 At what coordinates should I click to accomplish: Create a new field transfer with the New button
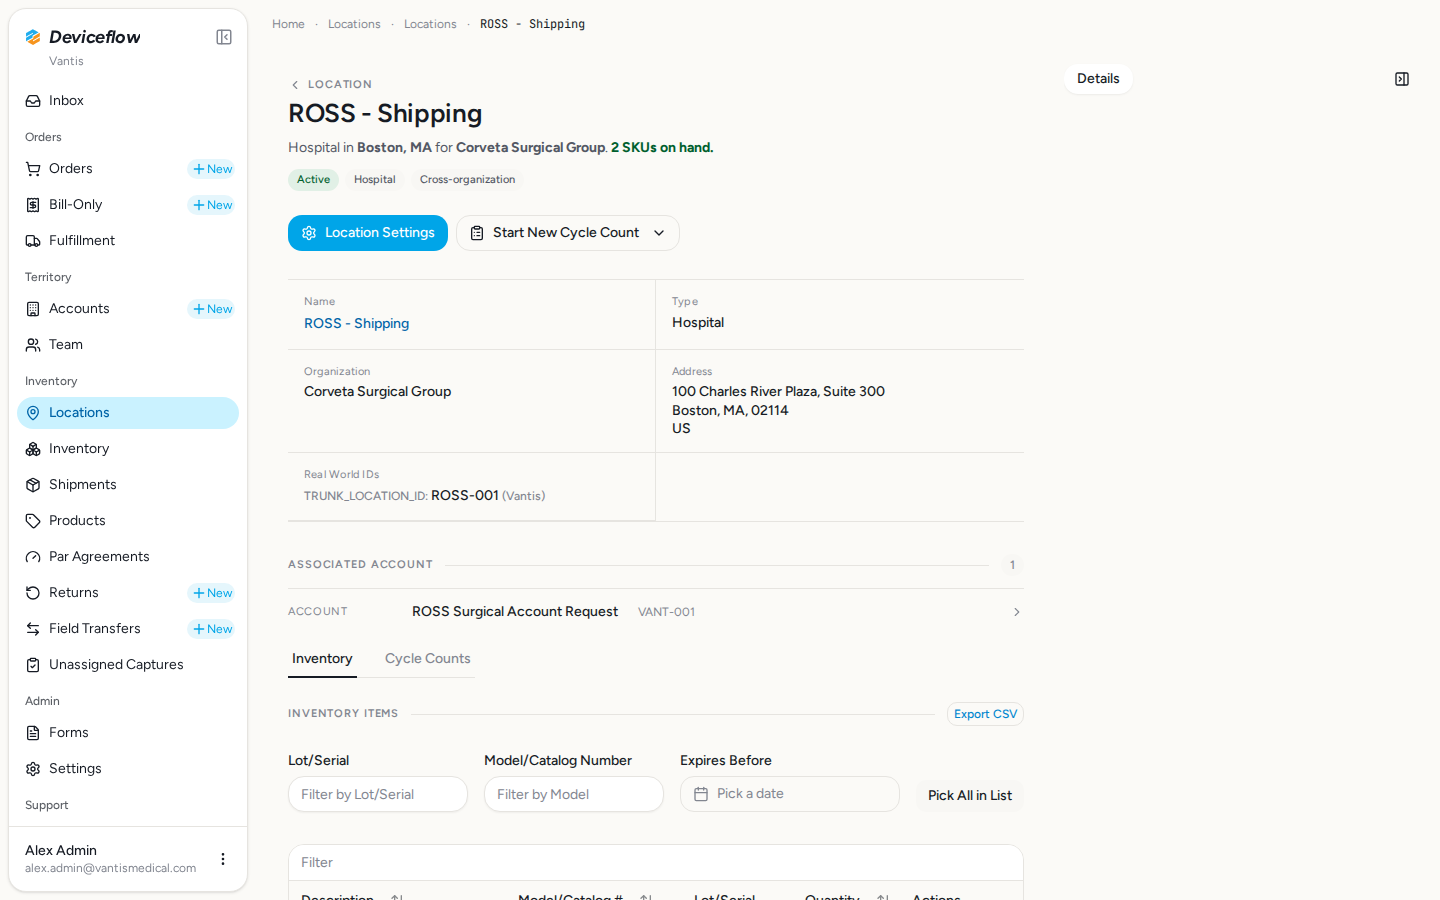pyautogui.click(x=212, y=629)
